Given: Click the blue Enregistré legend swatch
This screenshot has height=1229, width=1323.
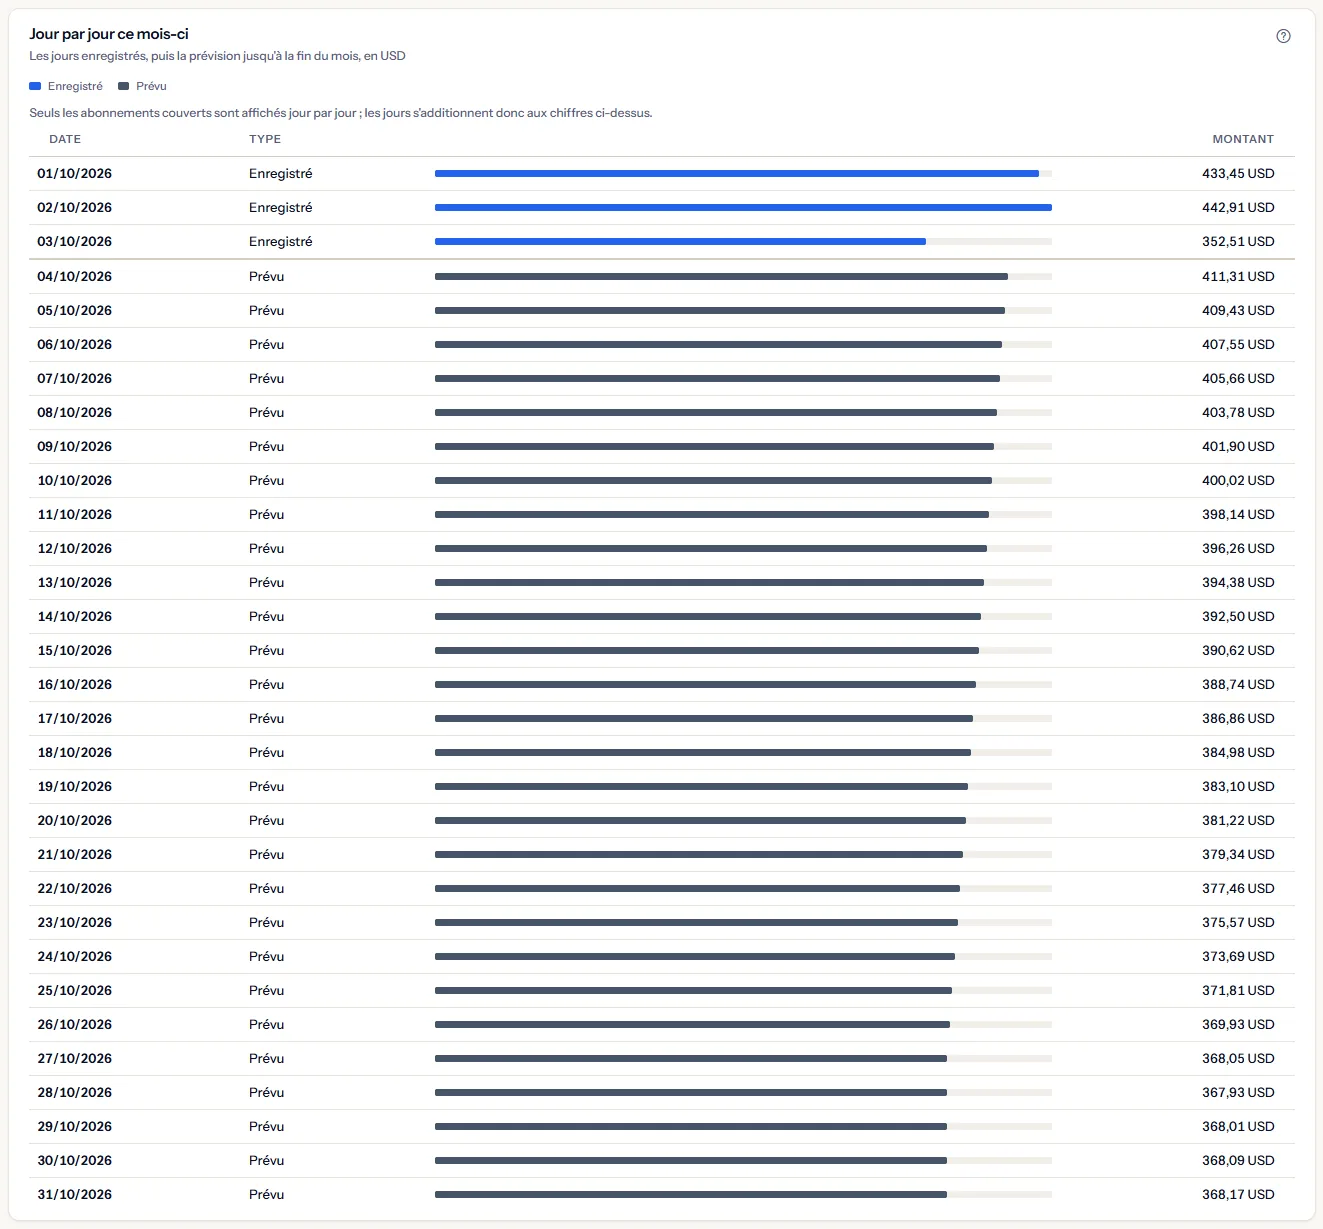Looking at the screenshot, I should [35, 86].
